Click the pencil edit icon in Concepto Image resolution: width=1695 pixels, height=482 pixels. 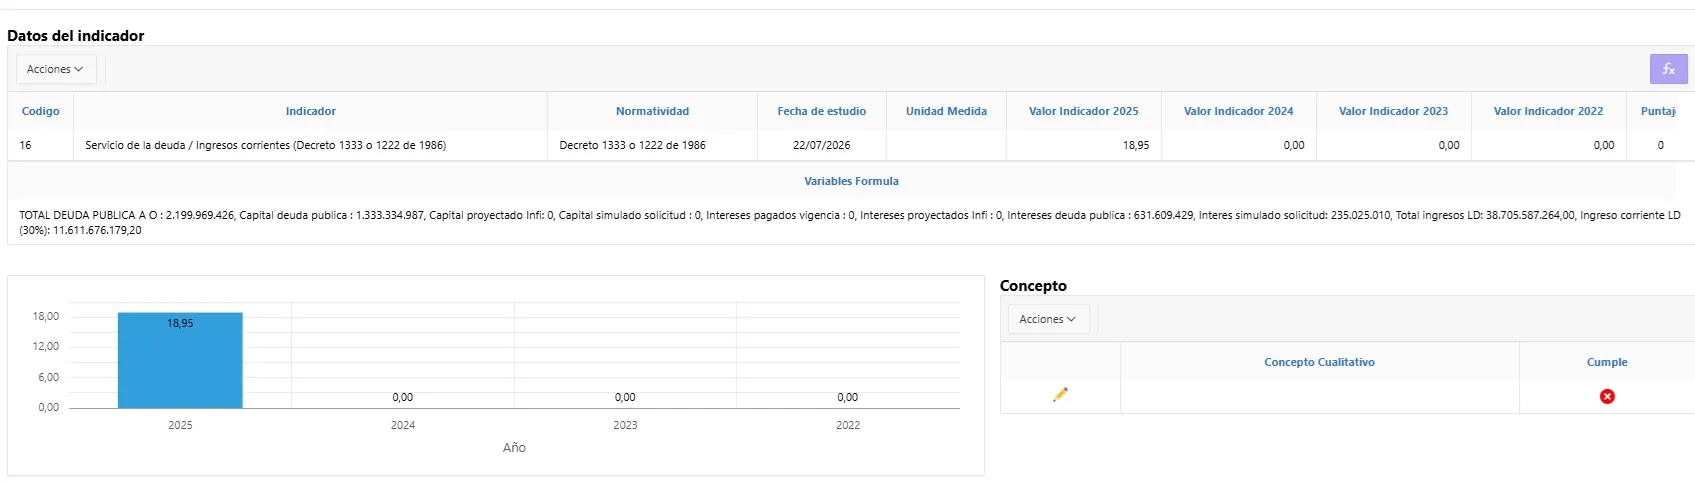(x=1060, y=395)
